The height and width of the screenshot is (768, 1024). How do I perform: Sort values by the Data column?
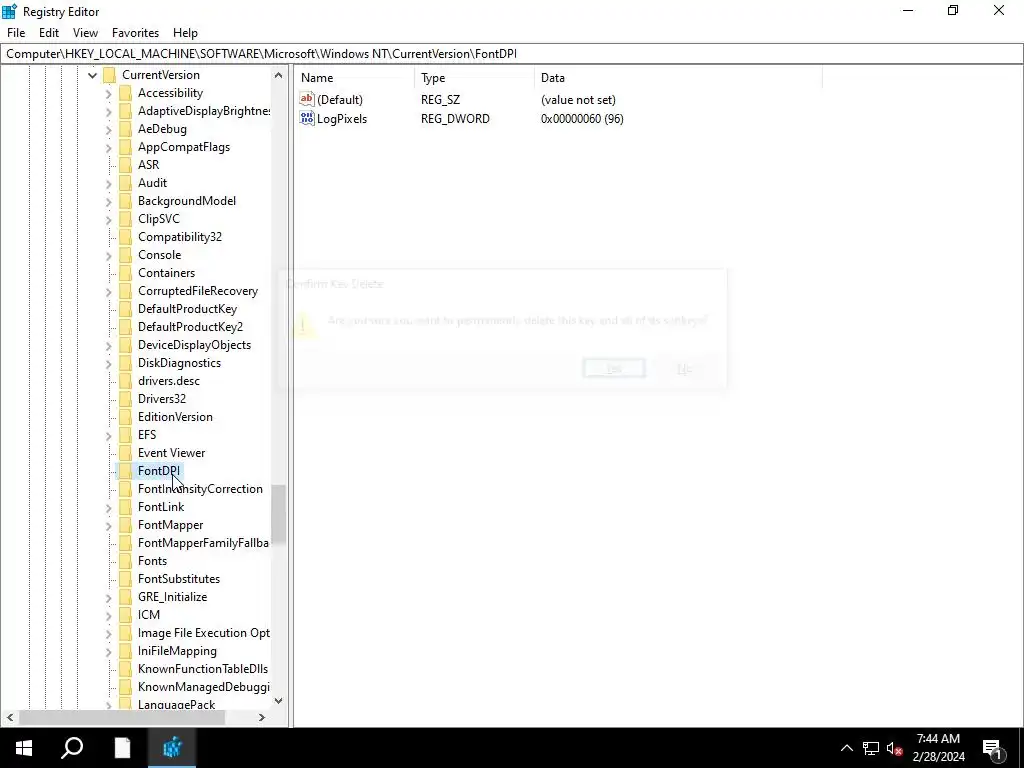[678, 78]
